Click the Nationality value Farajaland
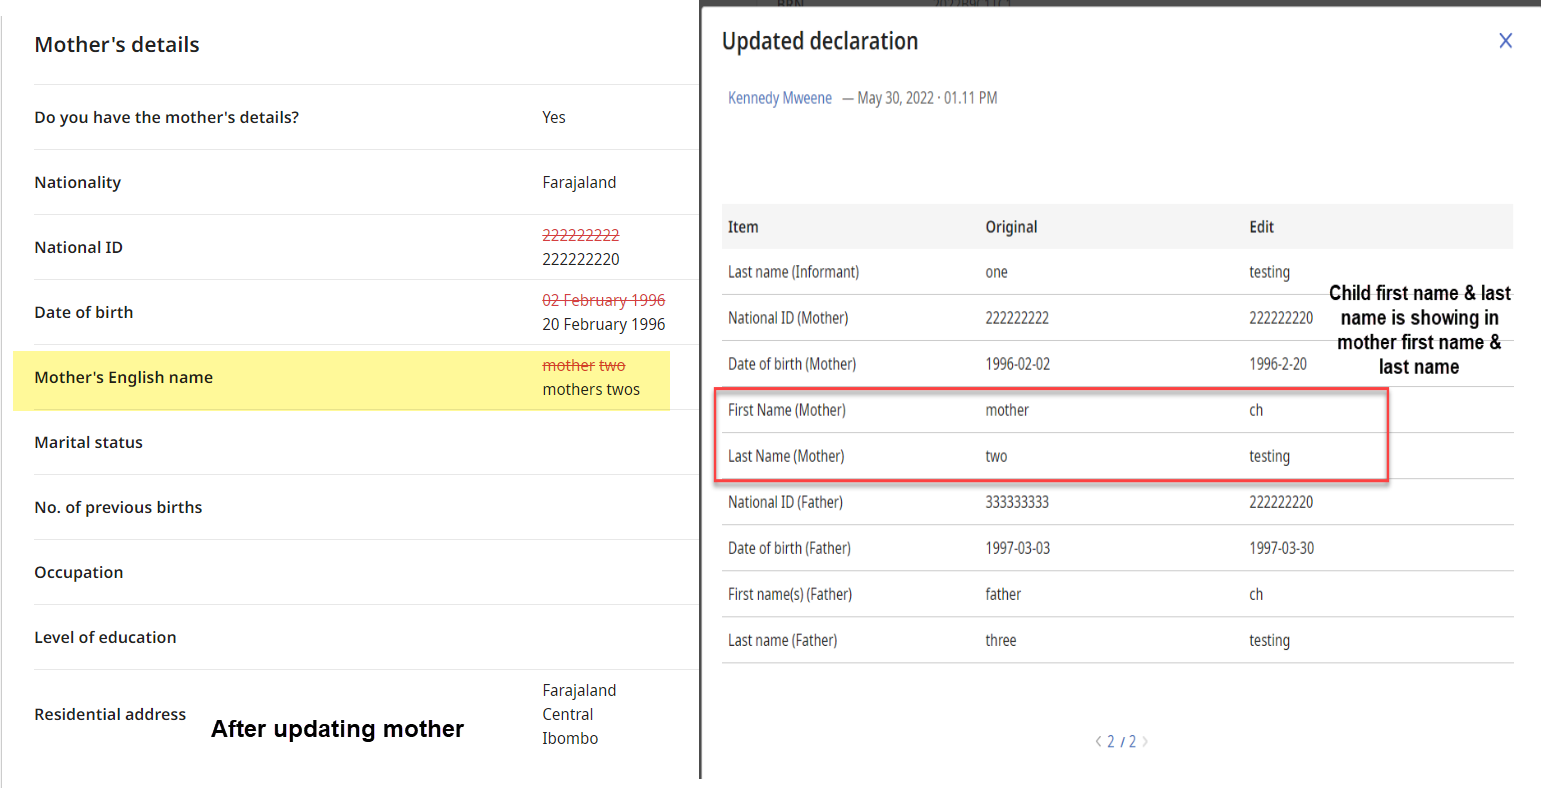The image size is (1541, 803). 580,182
